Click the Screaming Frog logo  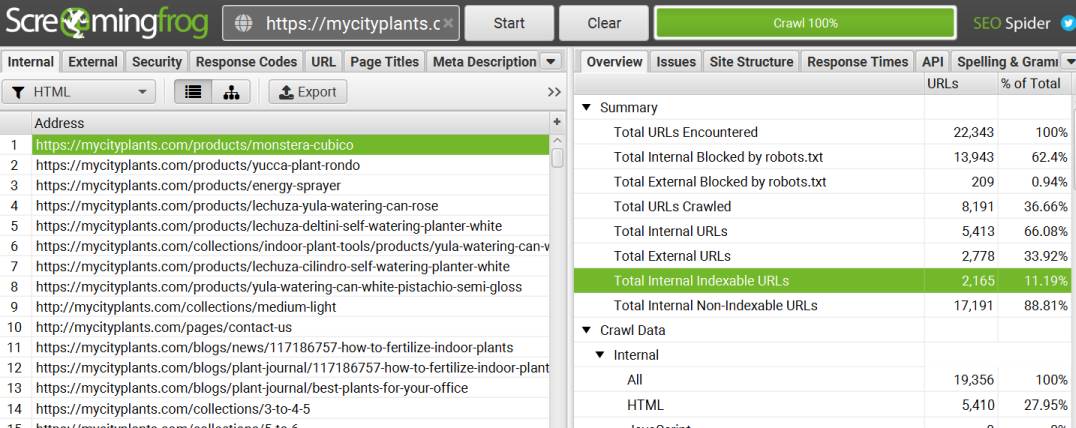[106, 23]
